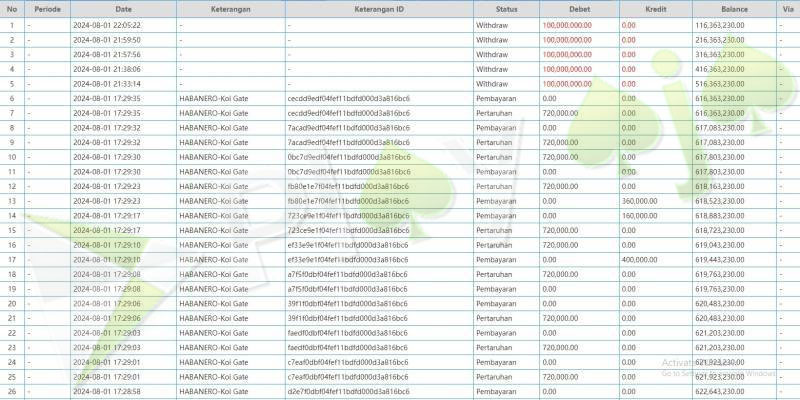The height and width of the screenshot is (400, 800).
Task: Click the ID starting with d2e7f0dbf04
Action: click(348, 391)
